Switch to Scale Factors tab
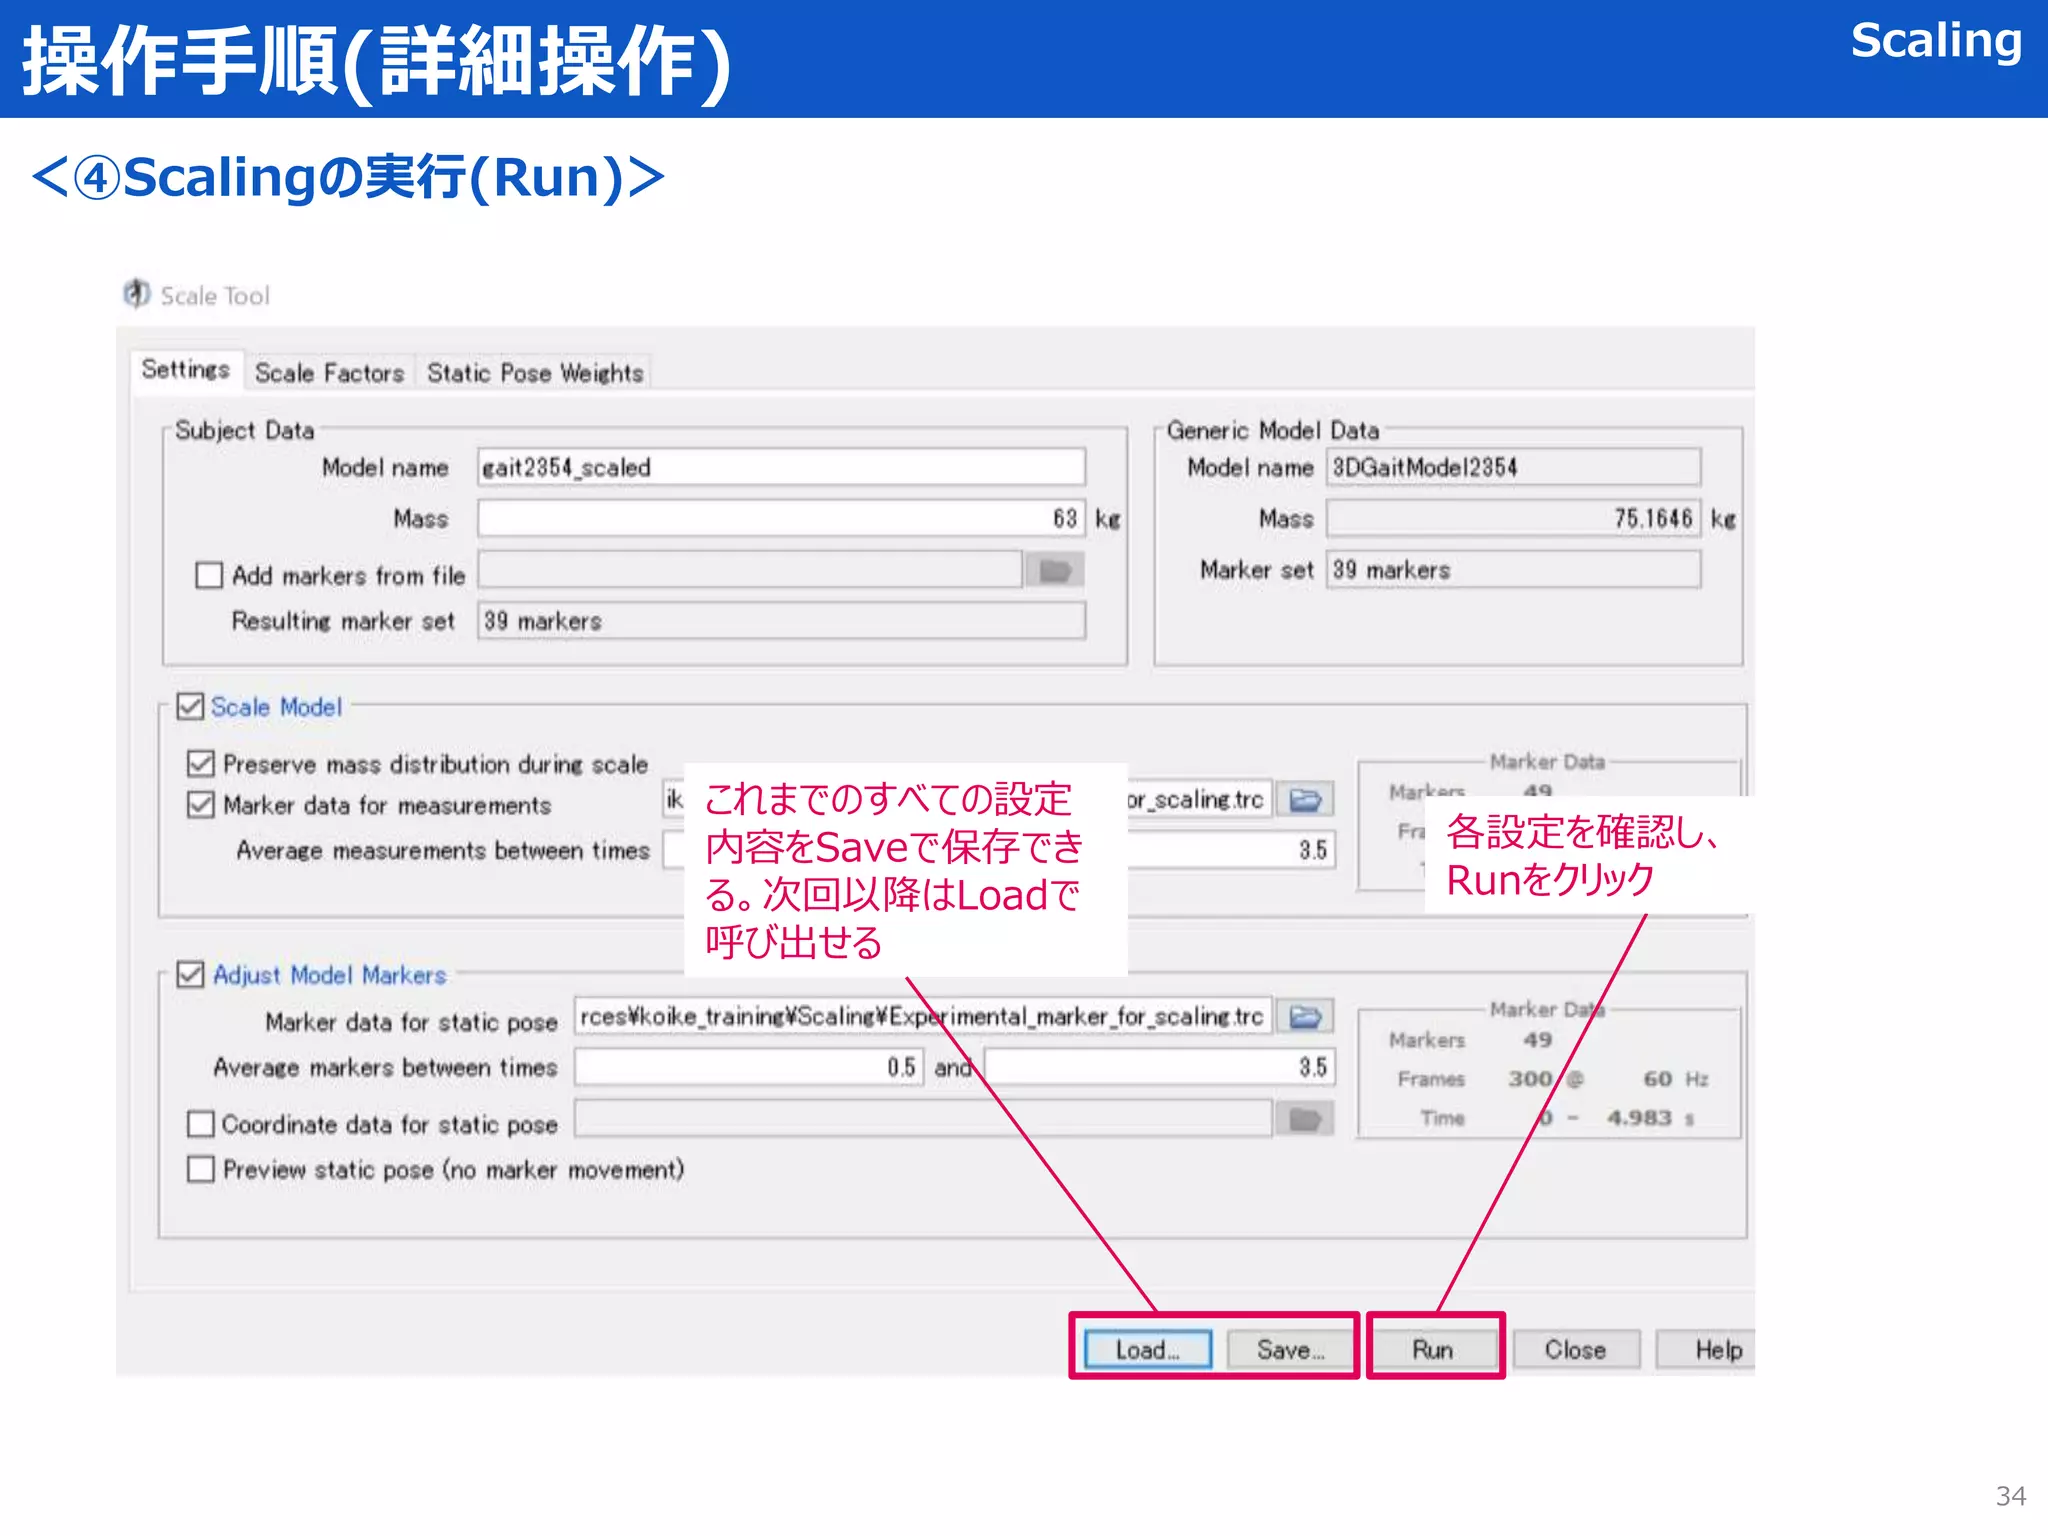This screenshot has height=1536, width=2048. [329, 373]
